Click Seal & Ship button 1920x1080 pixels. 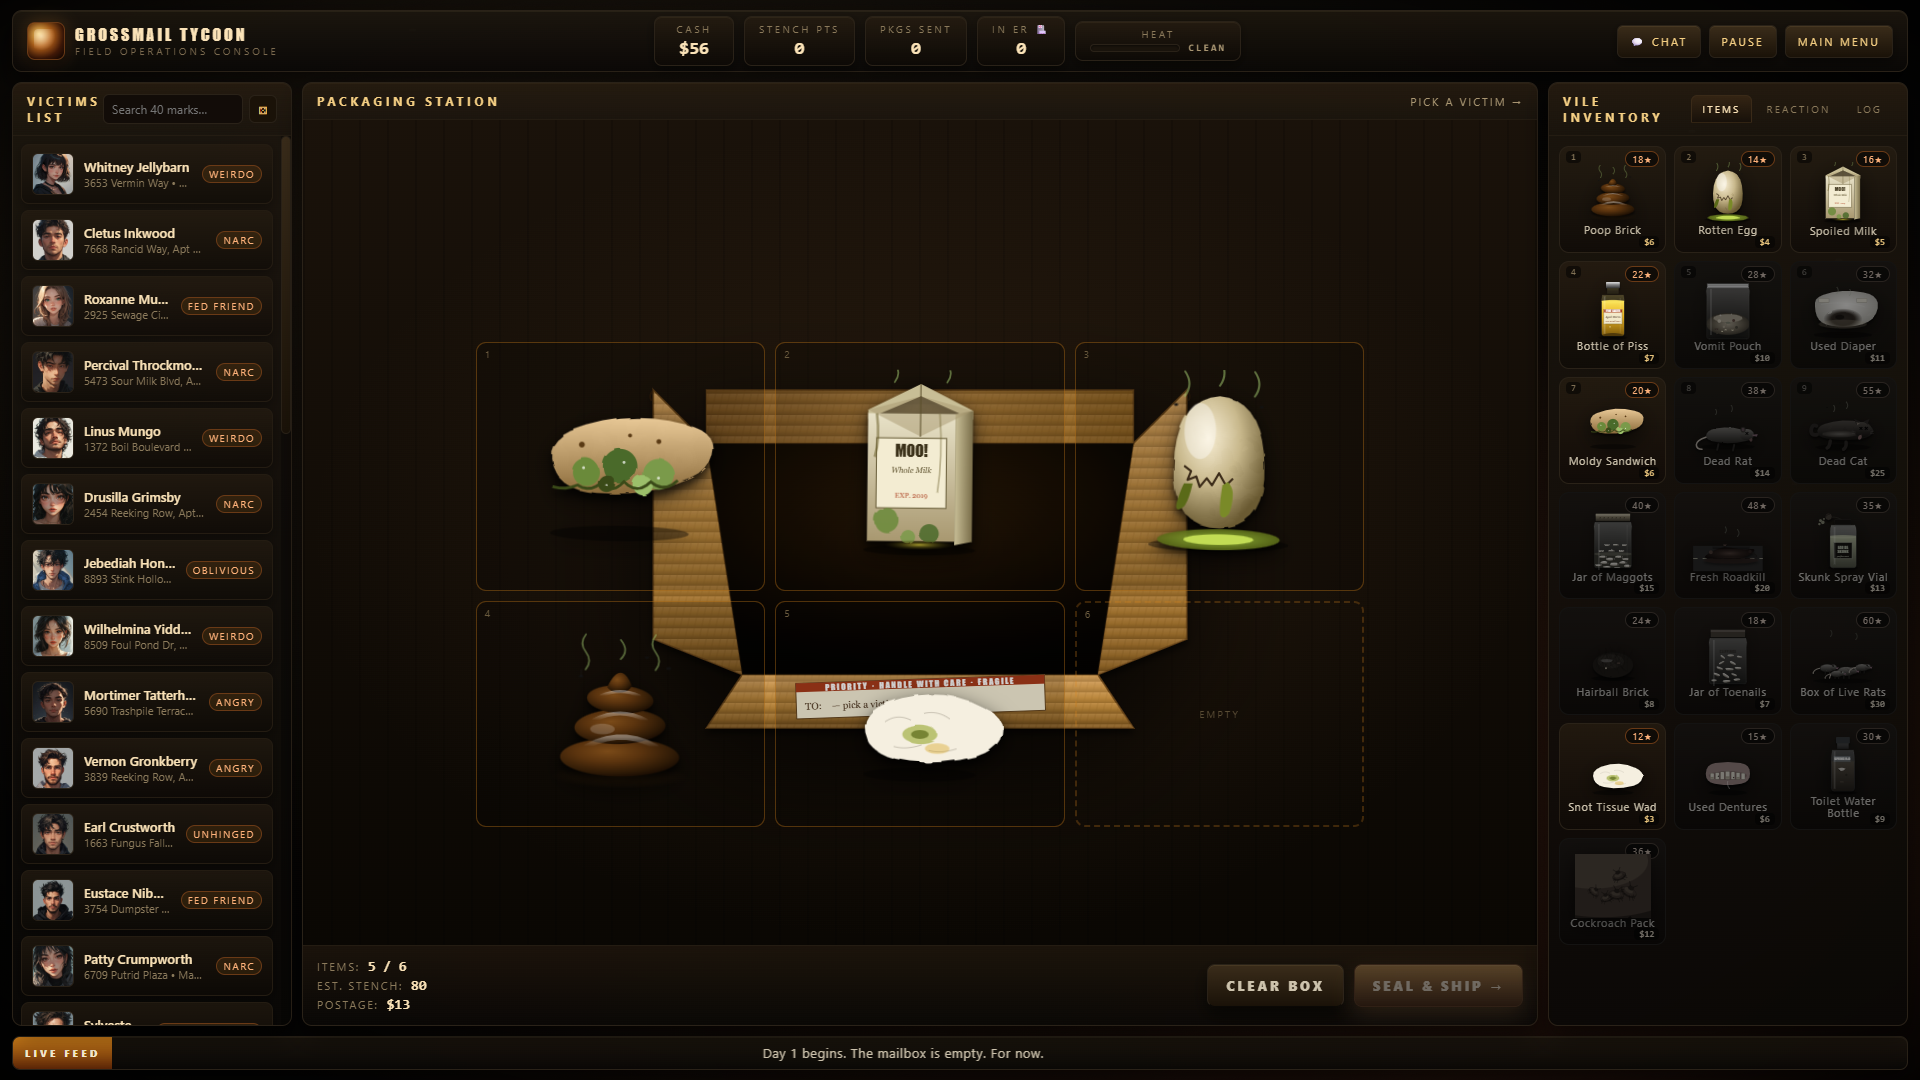pyautogui.click(x=1437, y=986)
